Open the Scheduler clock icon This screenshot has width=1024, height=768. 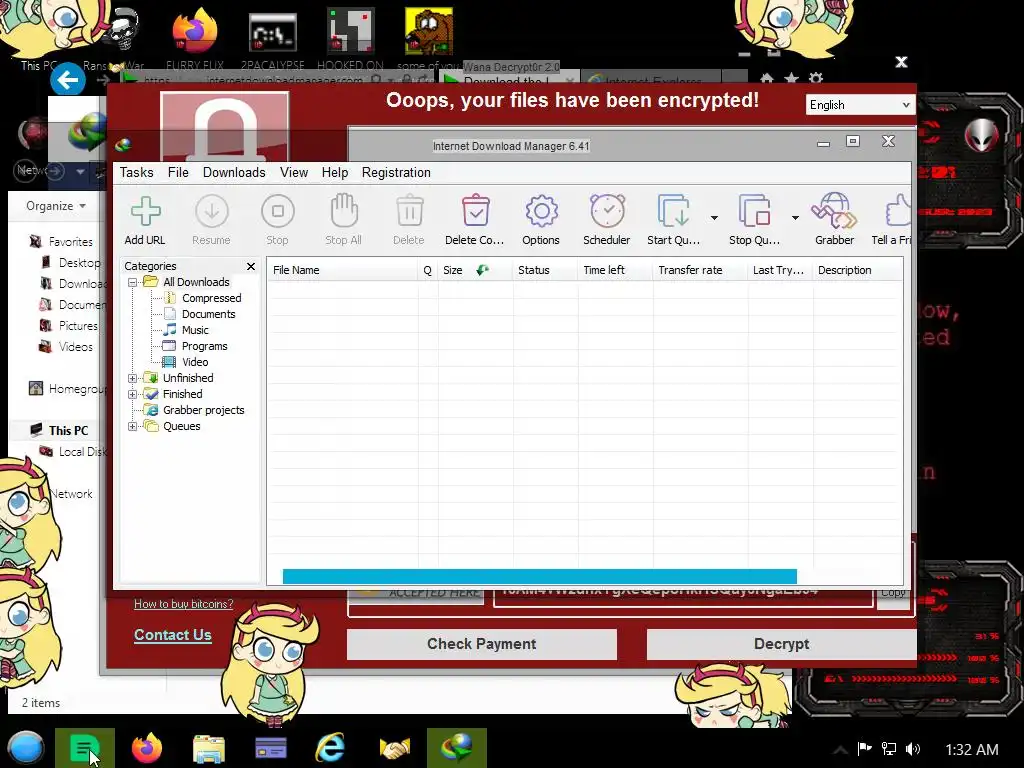607,210
